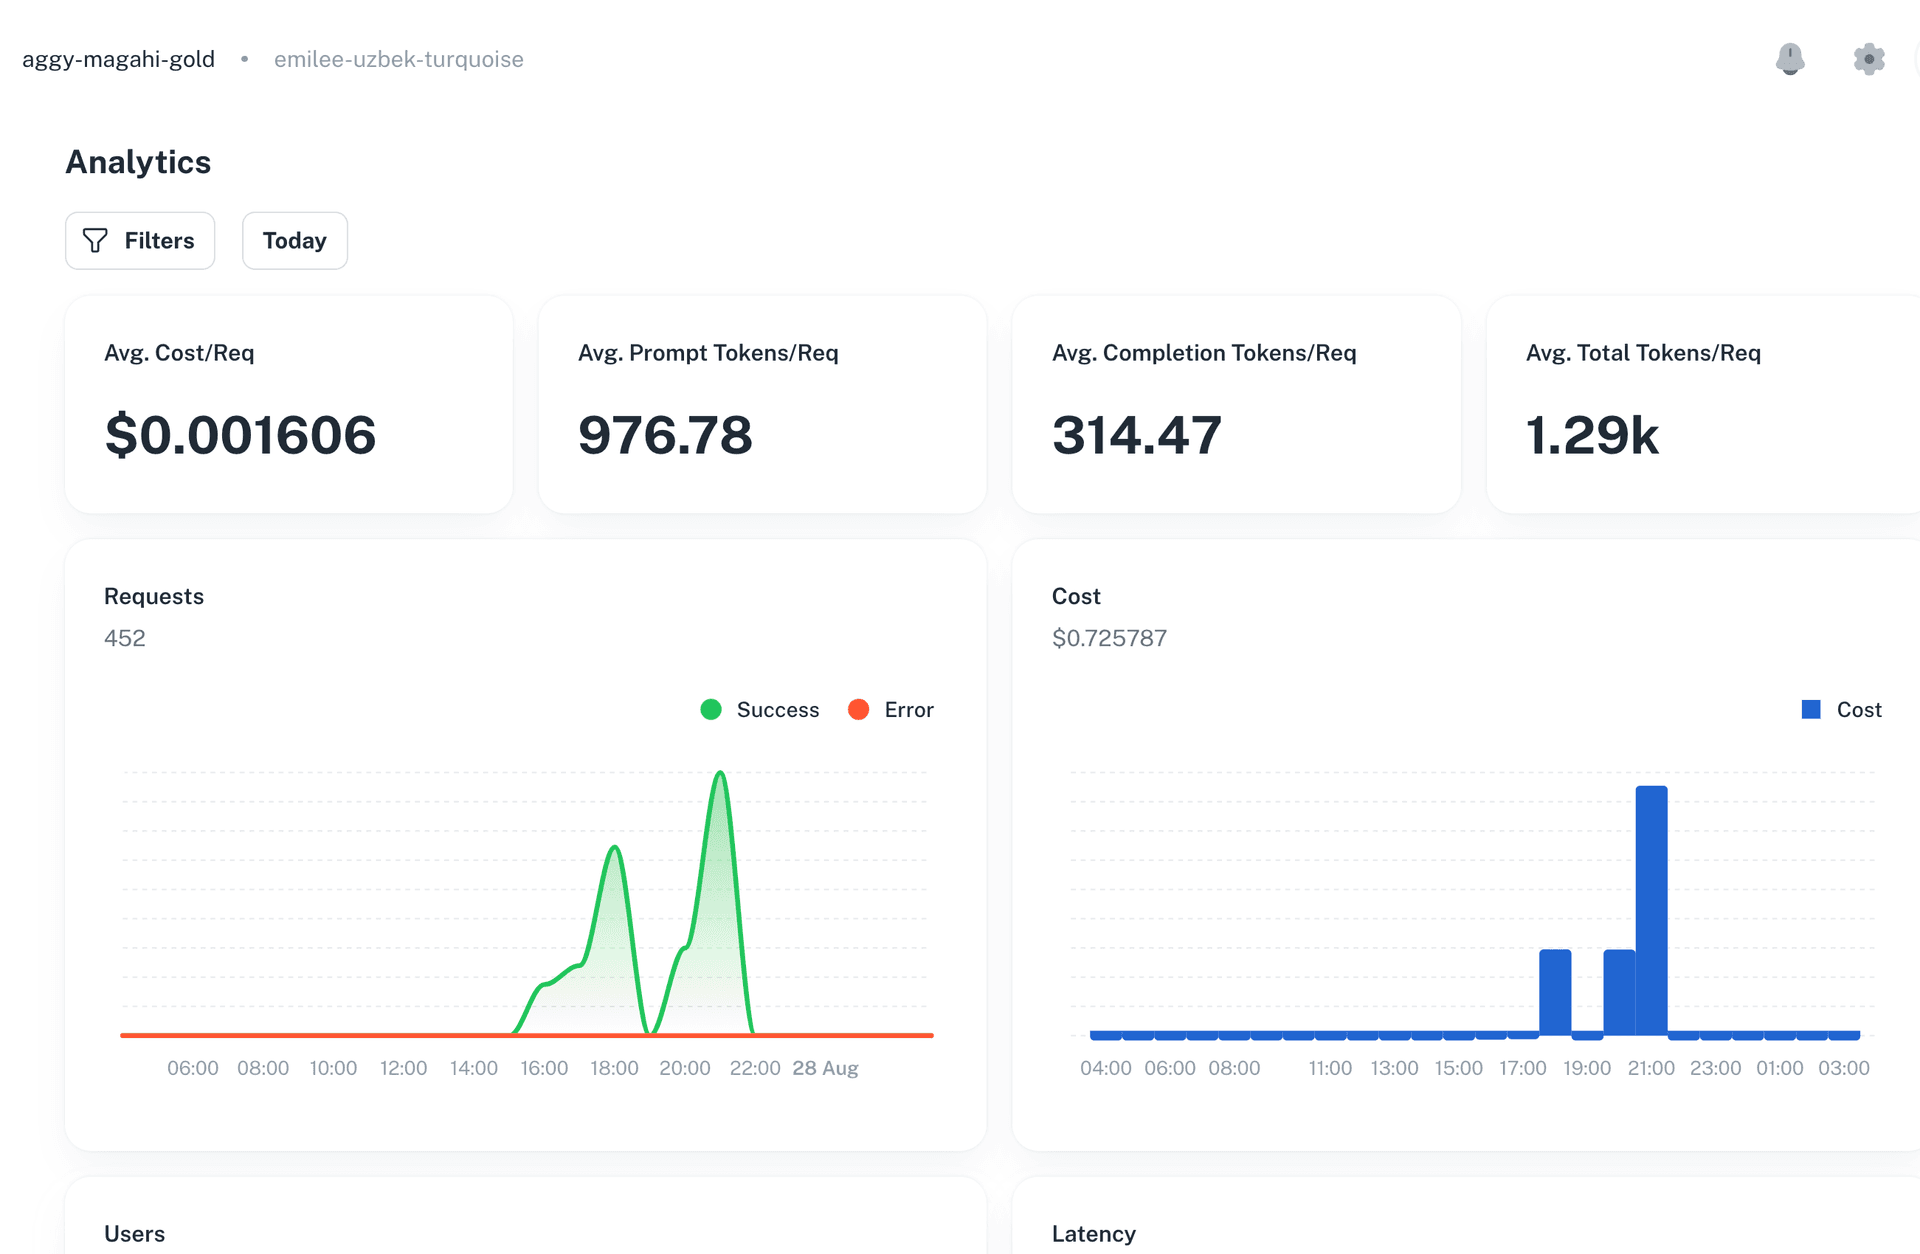
Task: Click the funnel icon in Filters
Action: [x=95, y=241]
